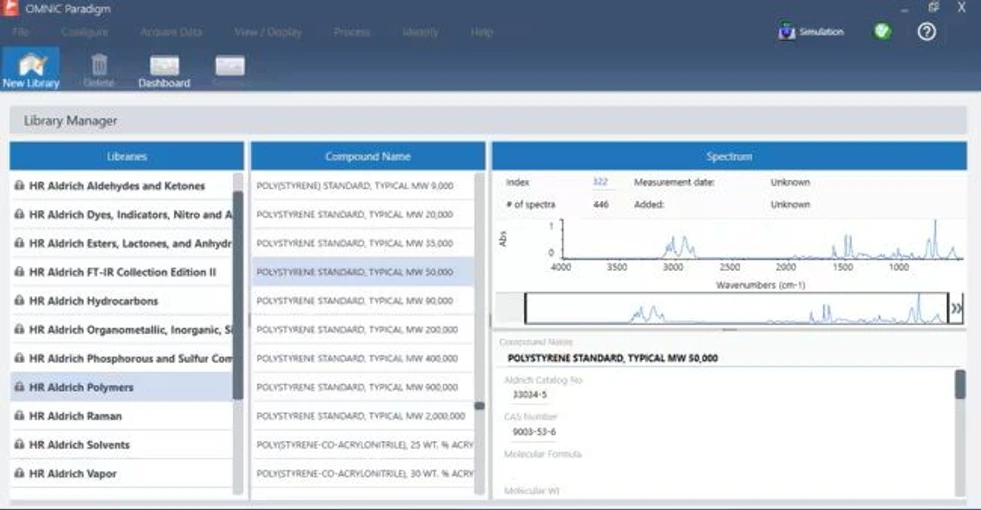
Task: Select POLYSTYRENE STANDARD MW 200,000 compound
Action: coord(363,330)
